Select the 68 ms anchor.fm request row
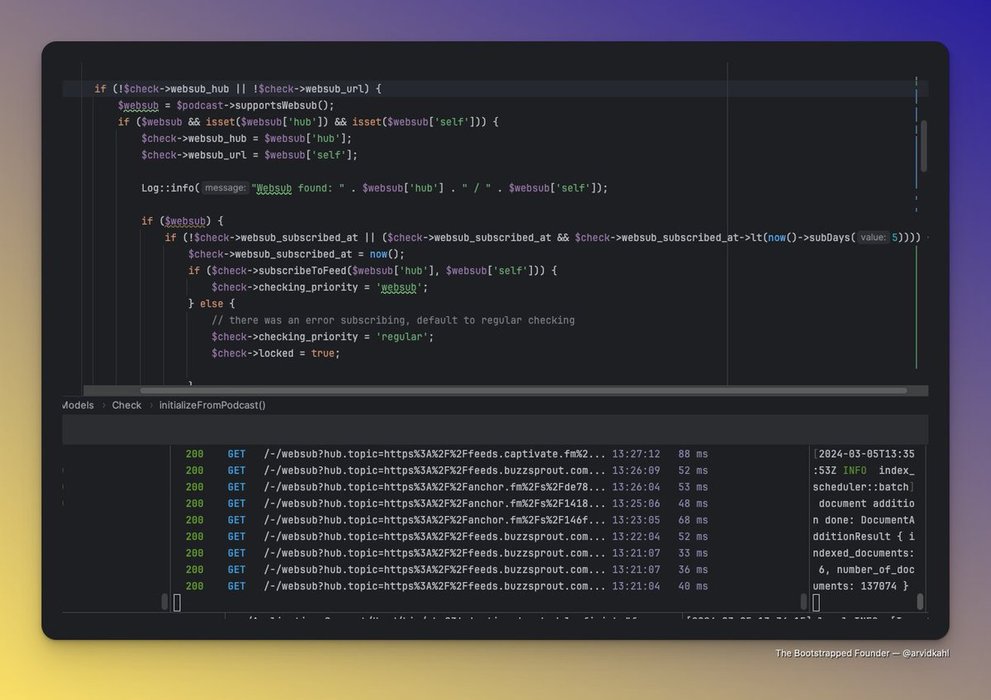 435,520
